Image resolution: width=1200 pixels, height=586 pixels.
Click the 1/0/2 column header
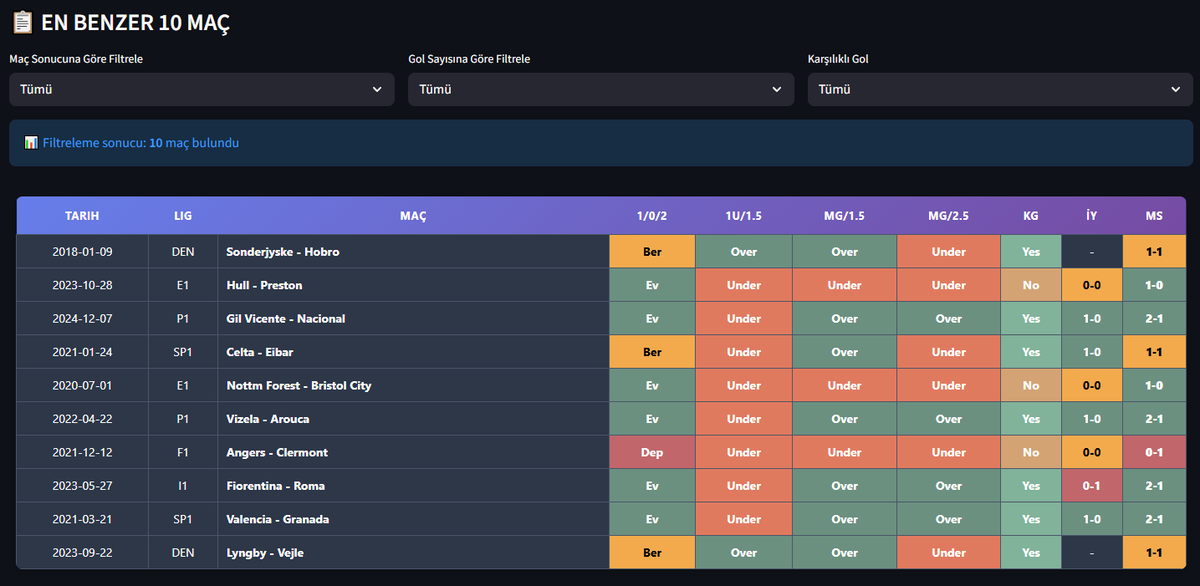pos(652,215)
